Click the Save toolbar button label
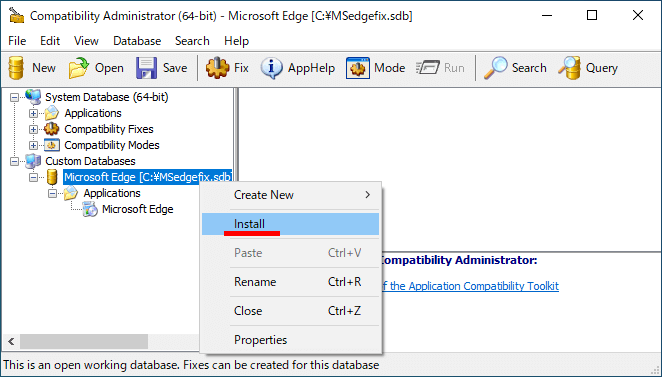 pos(175,68)
